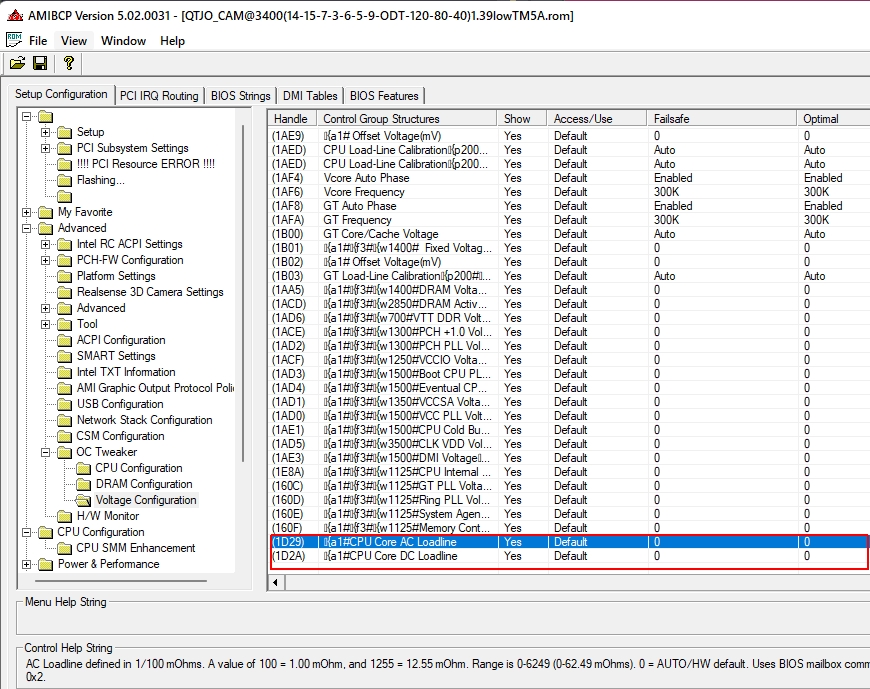870x689 pixels.
Task: Select Realsense 3D Camera Settings item
Action: coord(150,292)
